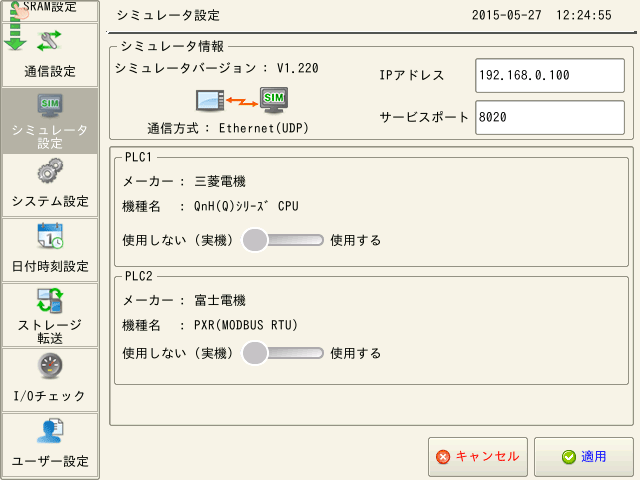Open the 通信設定 communication settings icon
This screenshot has height=480, width=640.
(50, 42)
